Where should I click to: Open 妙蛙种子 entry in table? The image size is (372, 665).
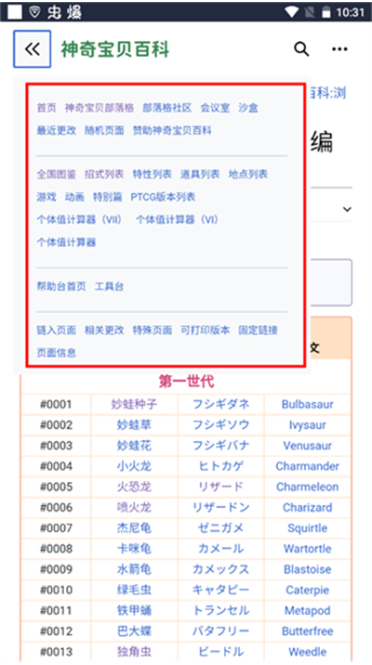coord(134,404)
